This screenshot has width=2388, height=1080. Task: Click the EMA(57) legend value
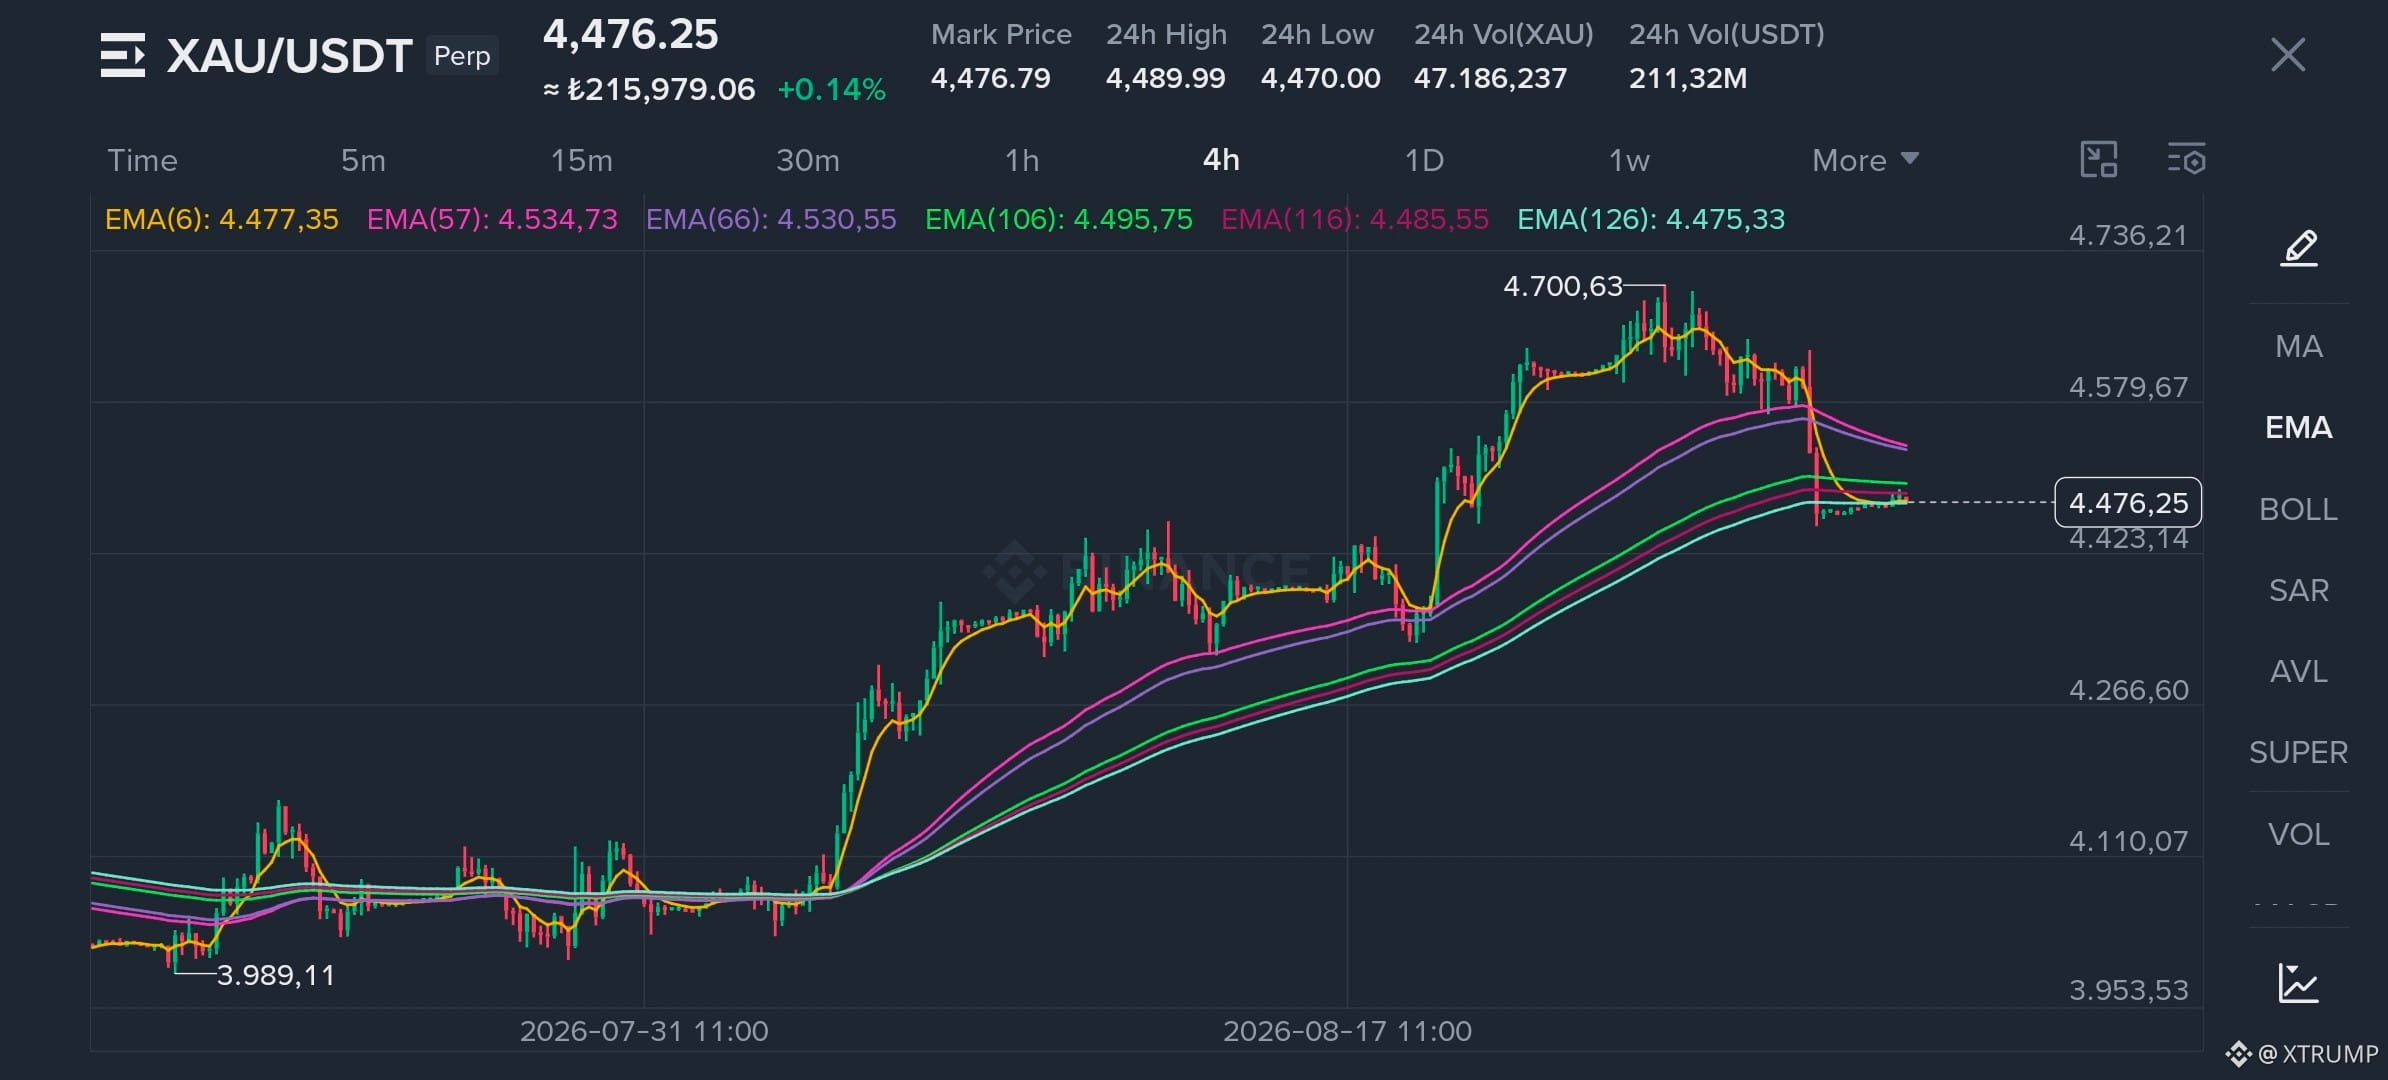coord(492,219)
